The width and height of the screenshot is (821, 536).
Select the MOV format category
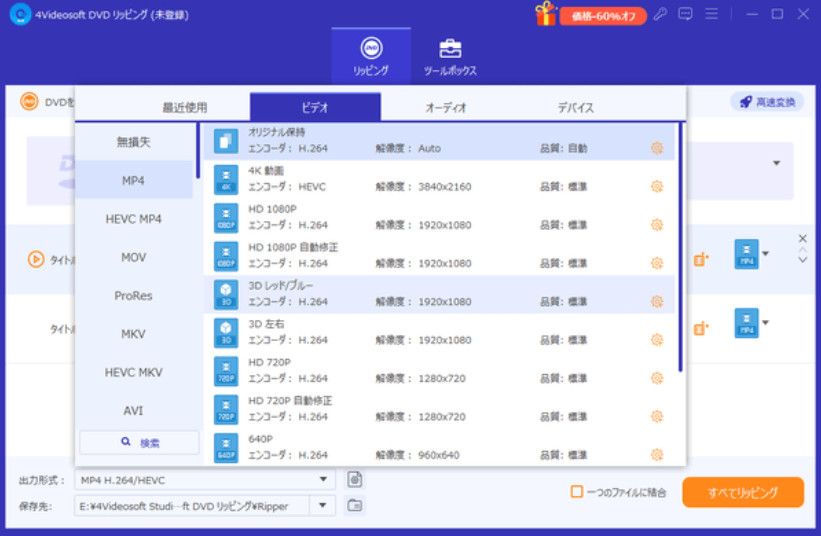click(x=134, y=257)
